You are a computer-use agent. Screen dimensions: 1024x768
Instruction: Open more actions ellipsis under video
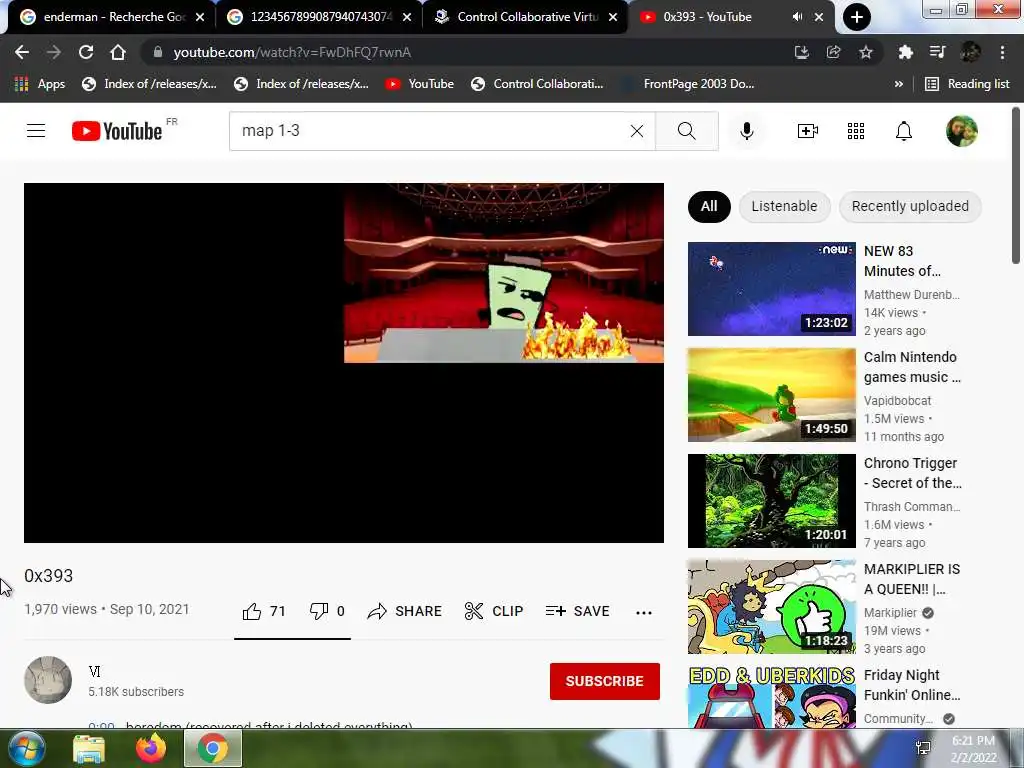[643, 613]
